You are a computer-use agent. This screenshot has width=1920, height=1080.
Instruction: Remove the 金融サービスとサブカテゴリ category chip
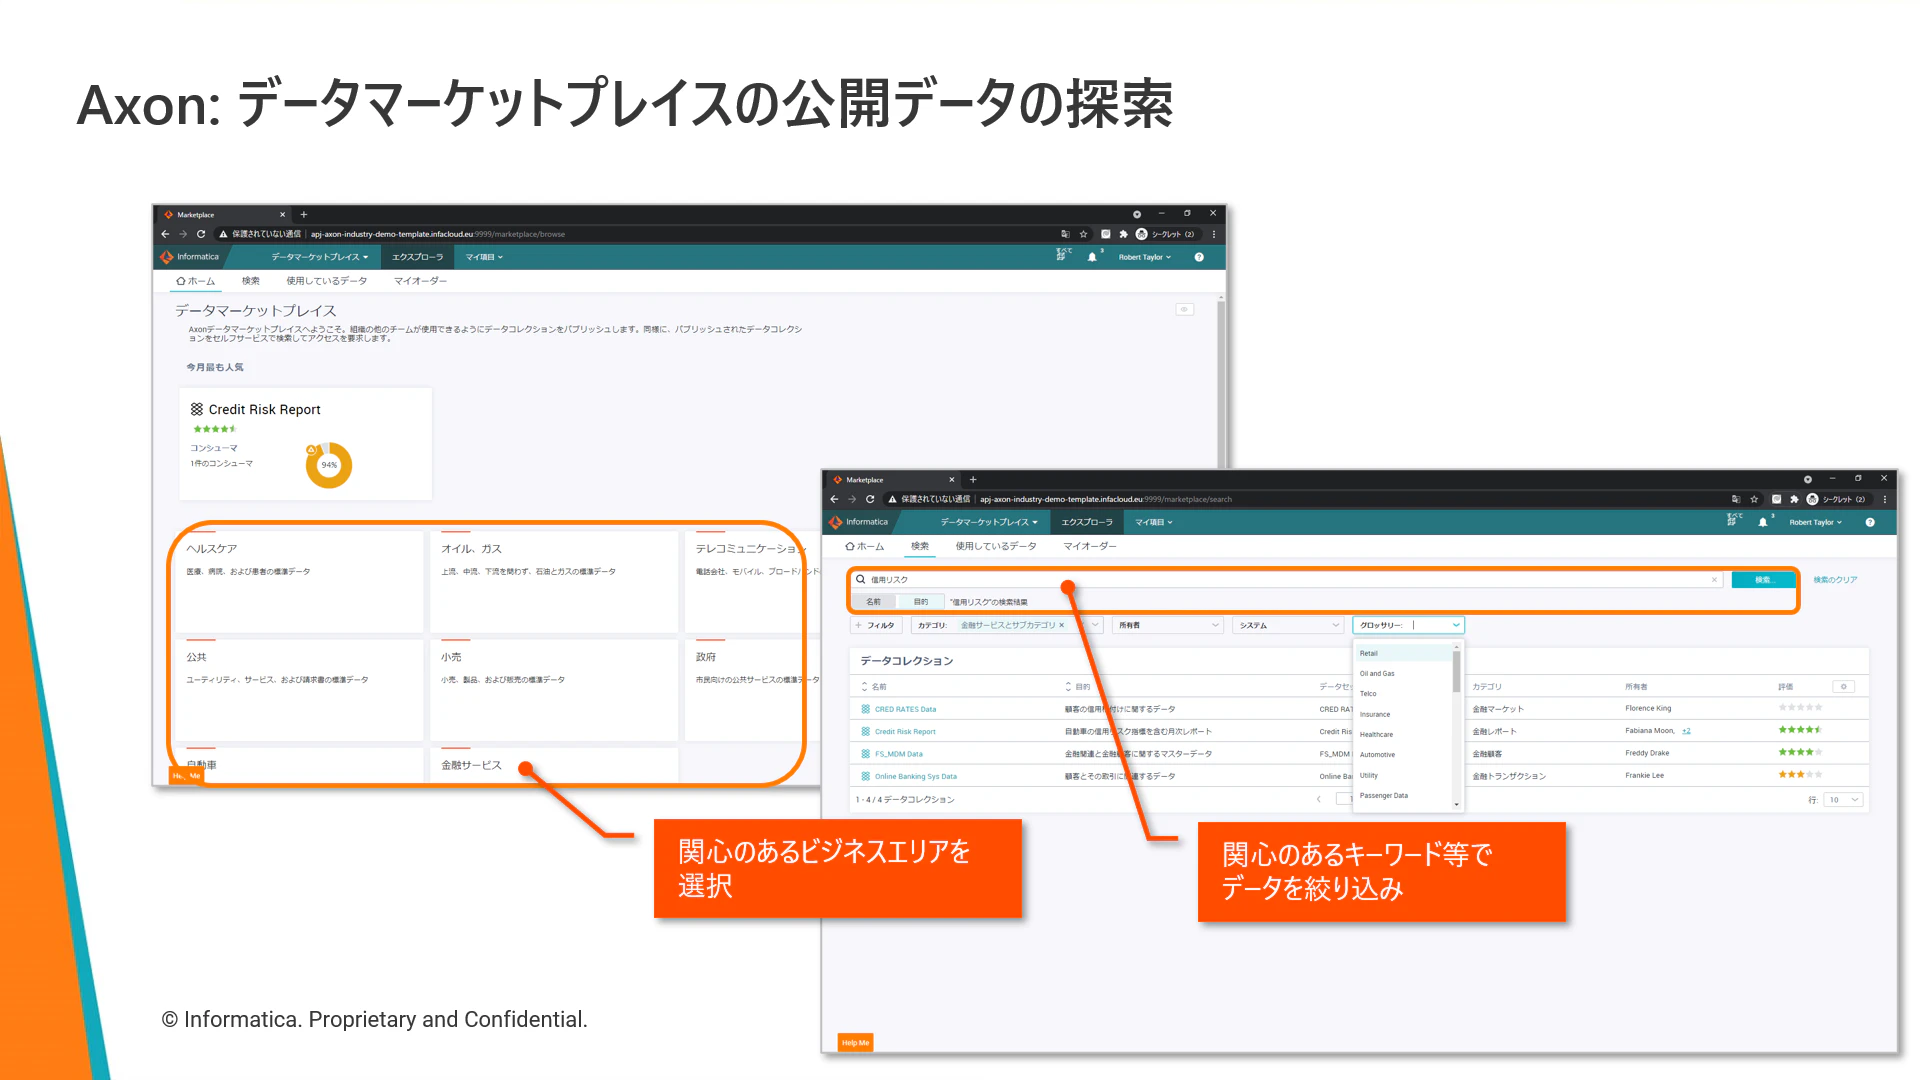click(1062, 625)
